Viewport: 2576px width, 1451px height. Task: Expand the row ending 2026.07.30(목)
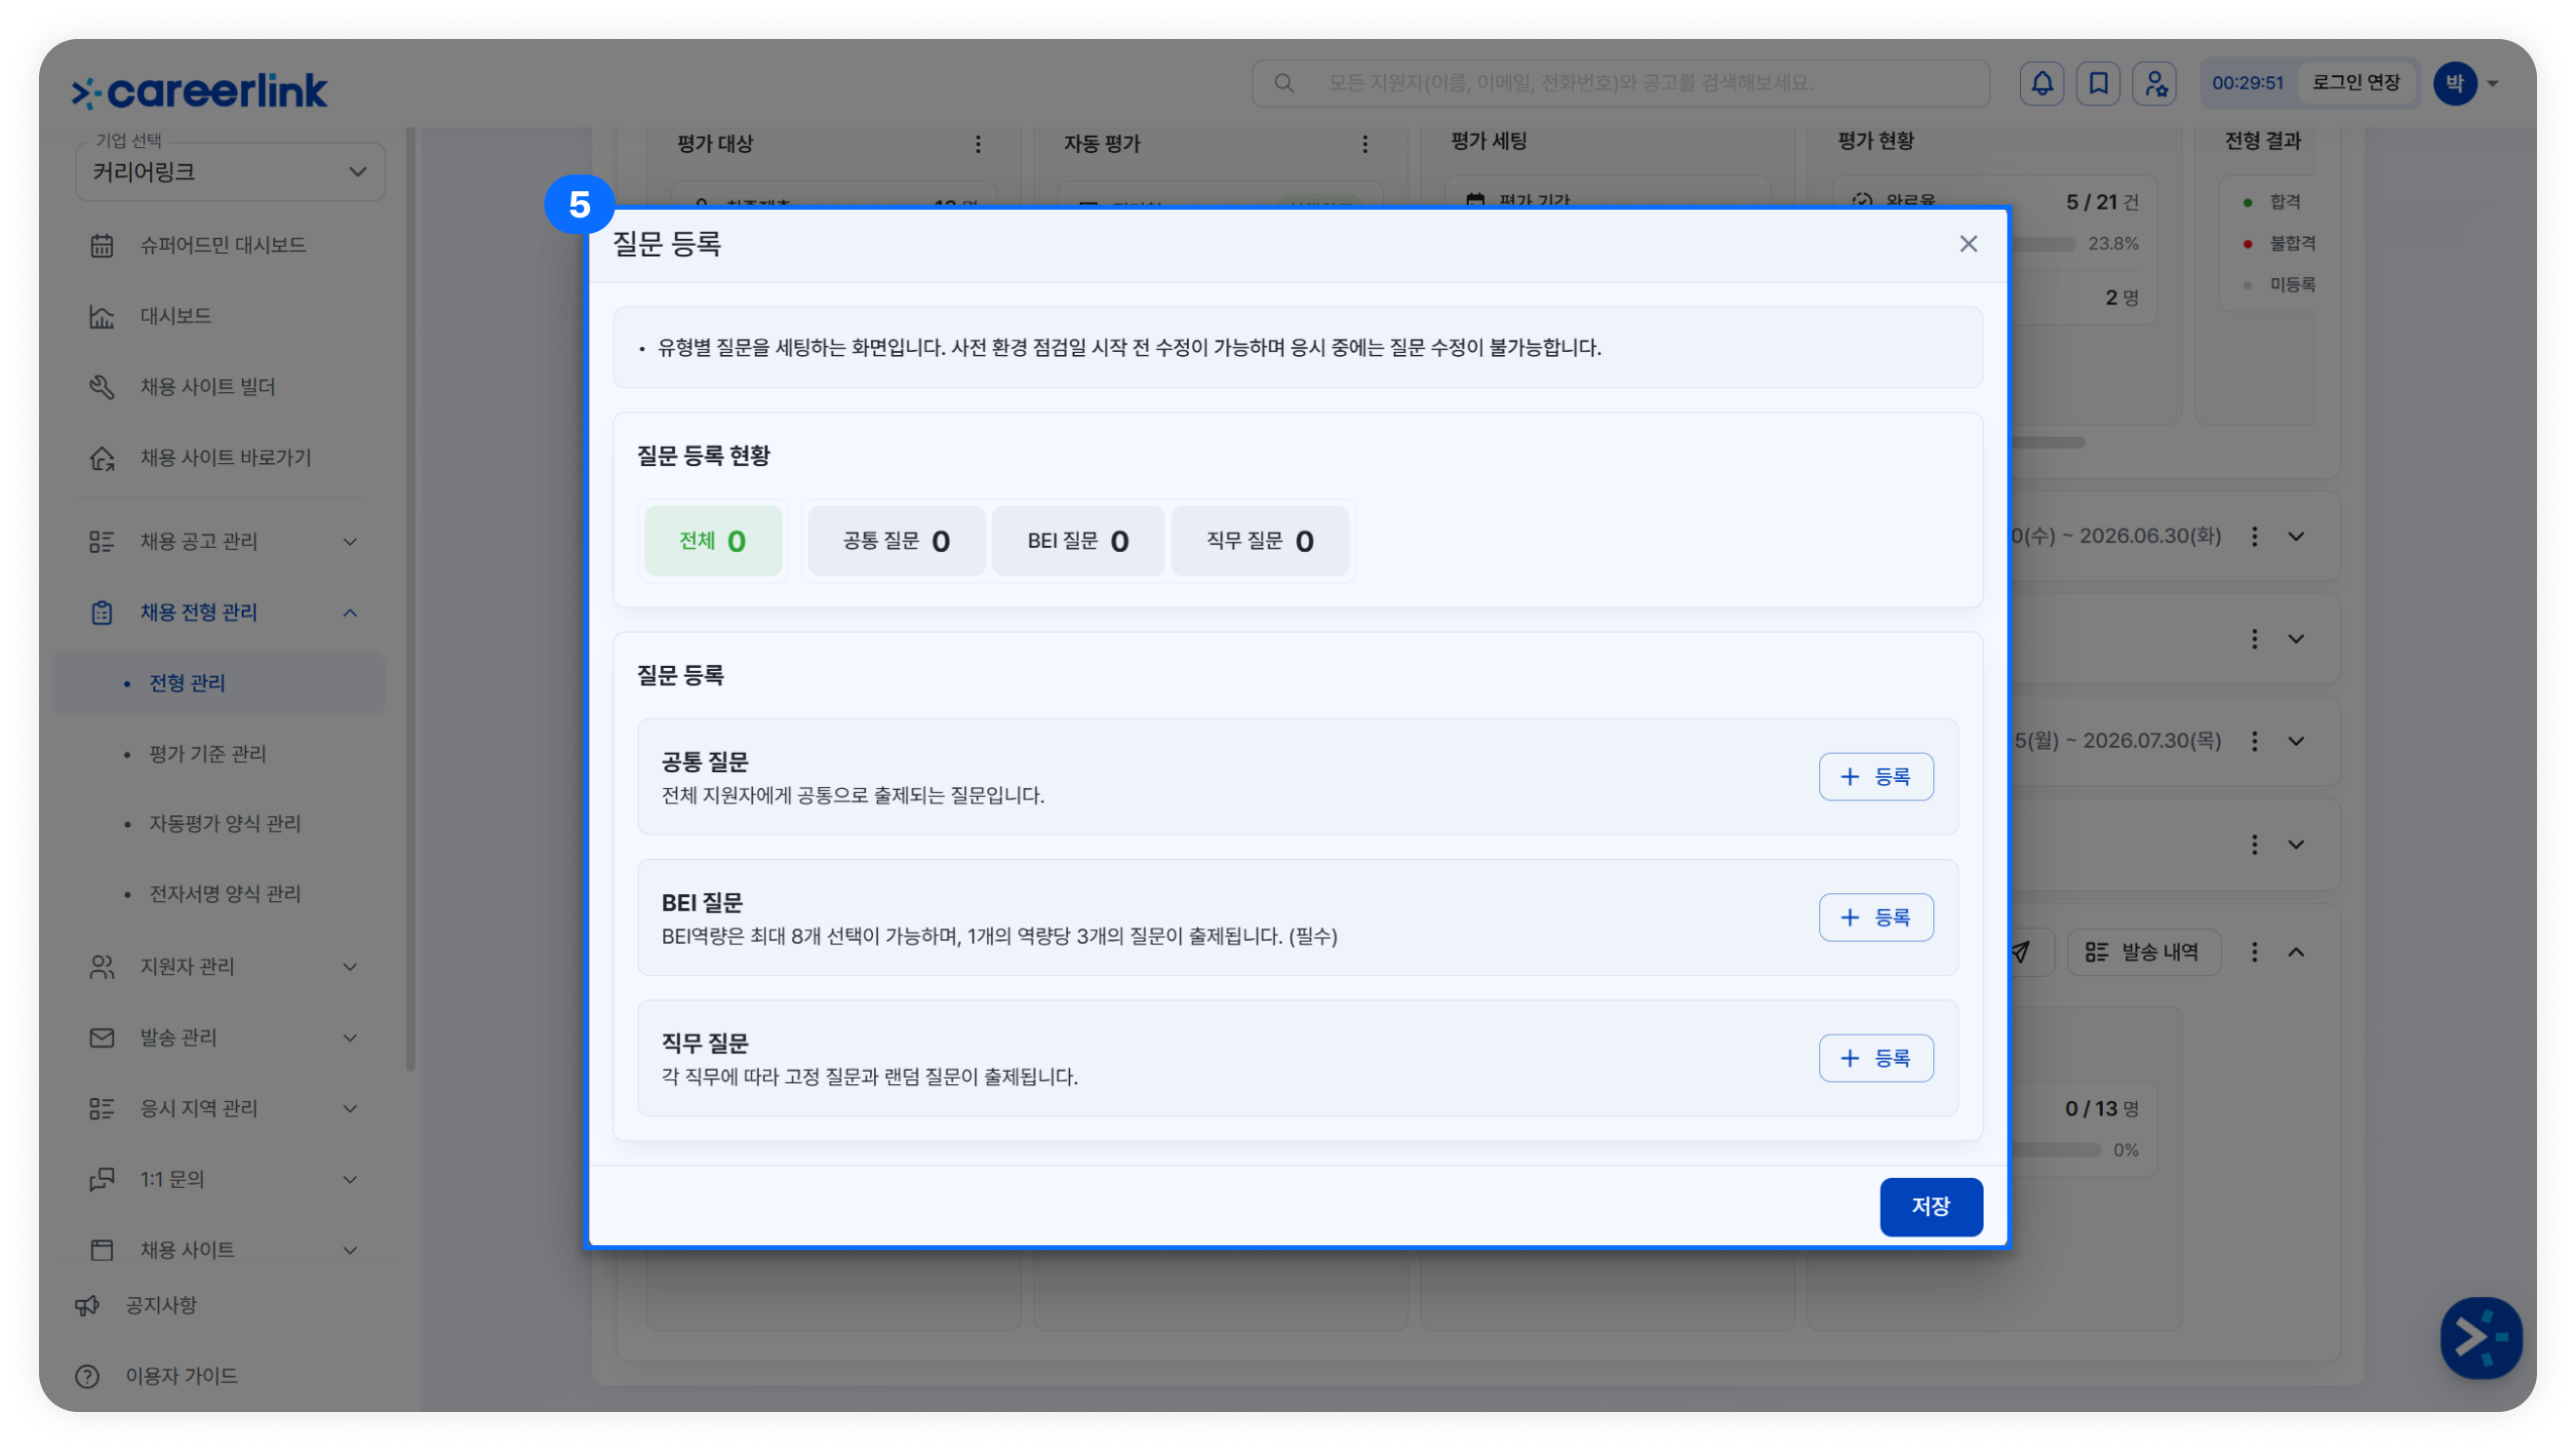coord(2296,741)
